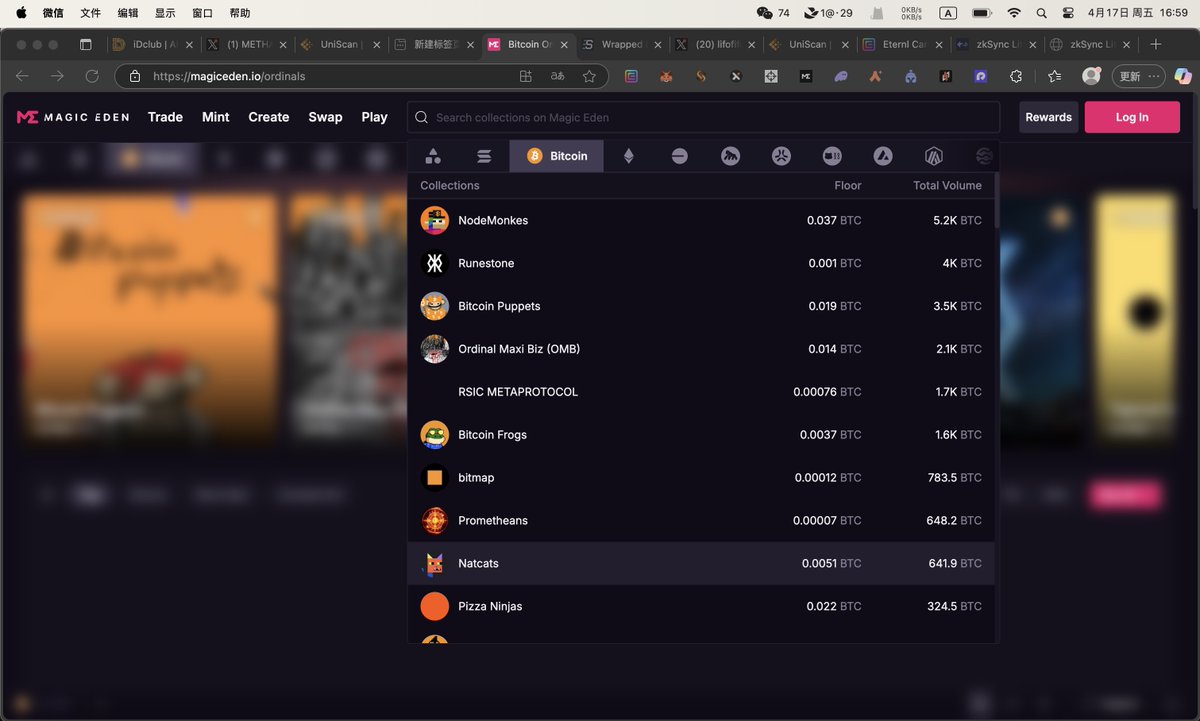The height and width of the screenshot is (721, 1200).
Task: Open the Magic Eden wallet extension
Action: tap(805, 76)
